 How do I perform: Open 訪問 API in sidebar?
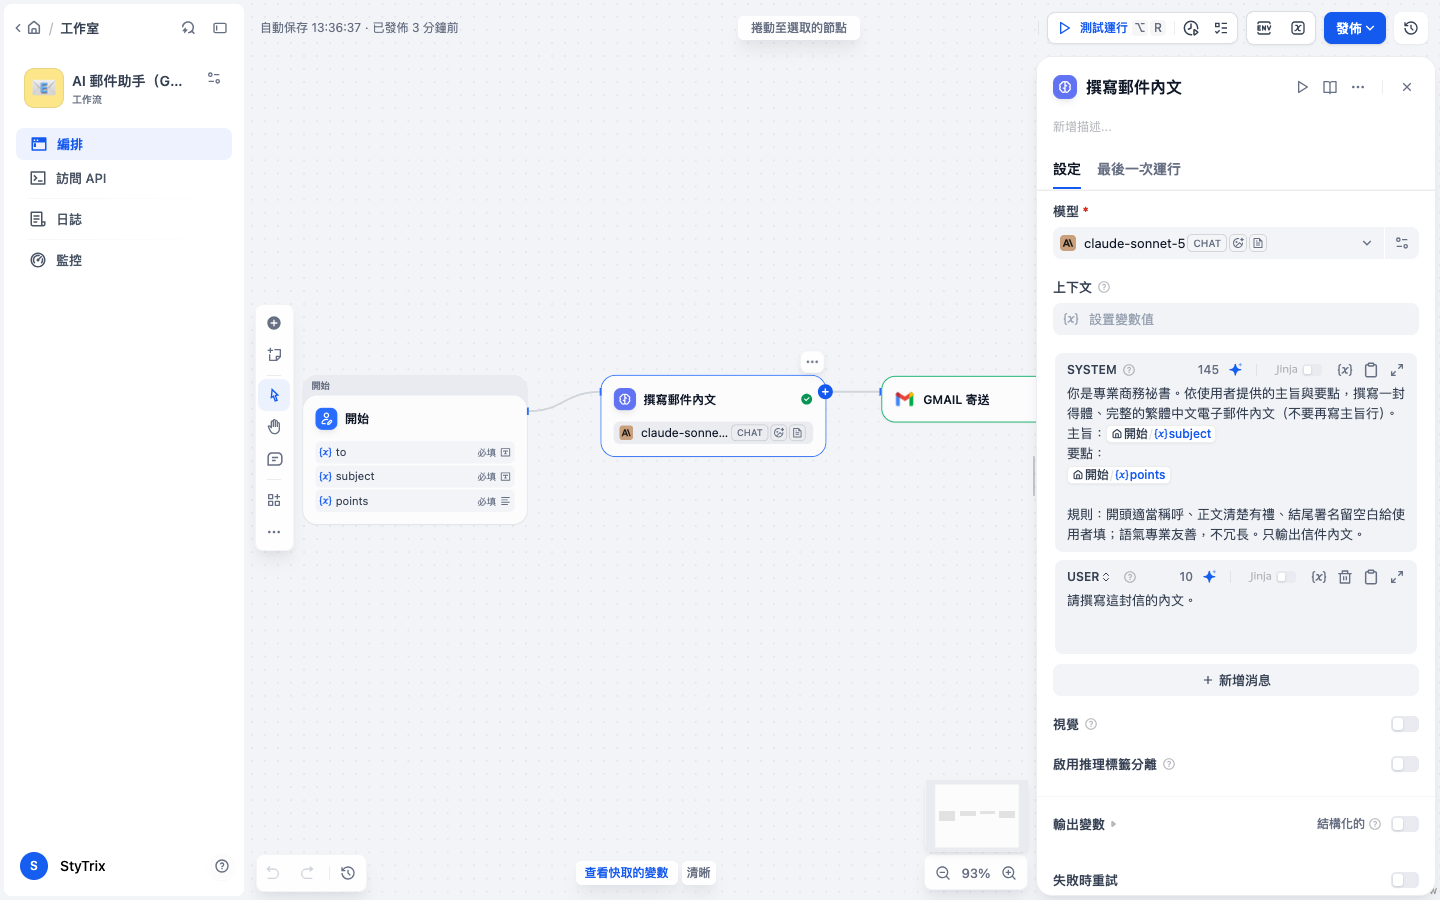pyautogui.click(x=124, y=178)
